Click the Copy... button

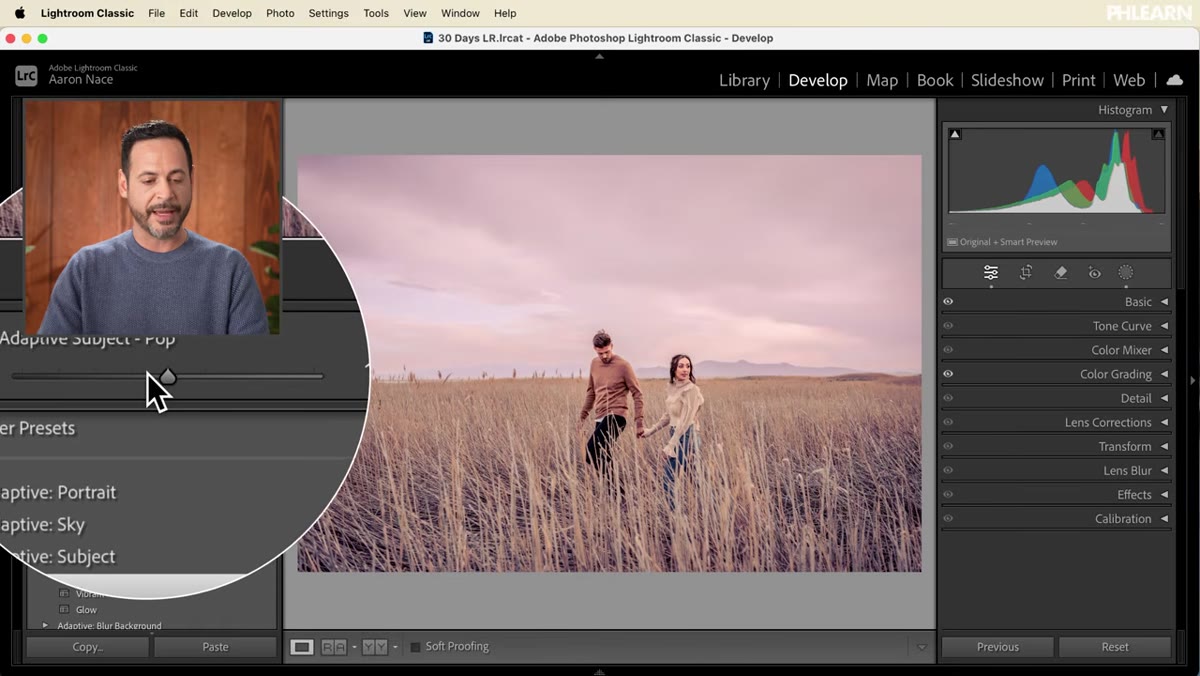click(x=88, y=647)
